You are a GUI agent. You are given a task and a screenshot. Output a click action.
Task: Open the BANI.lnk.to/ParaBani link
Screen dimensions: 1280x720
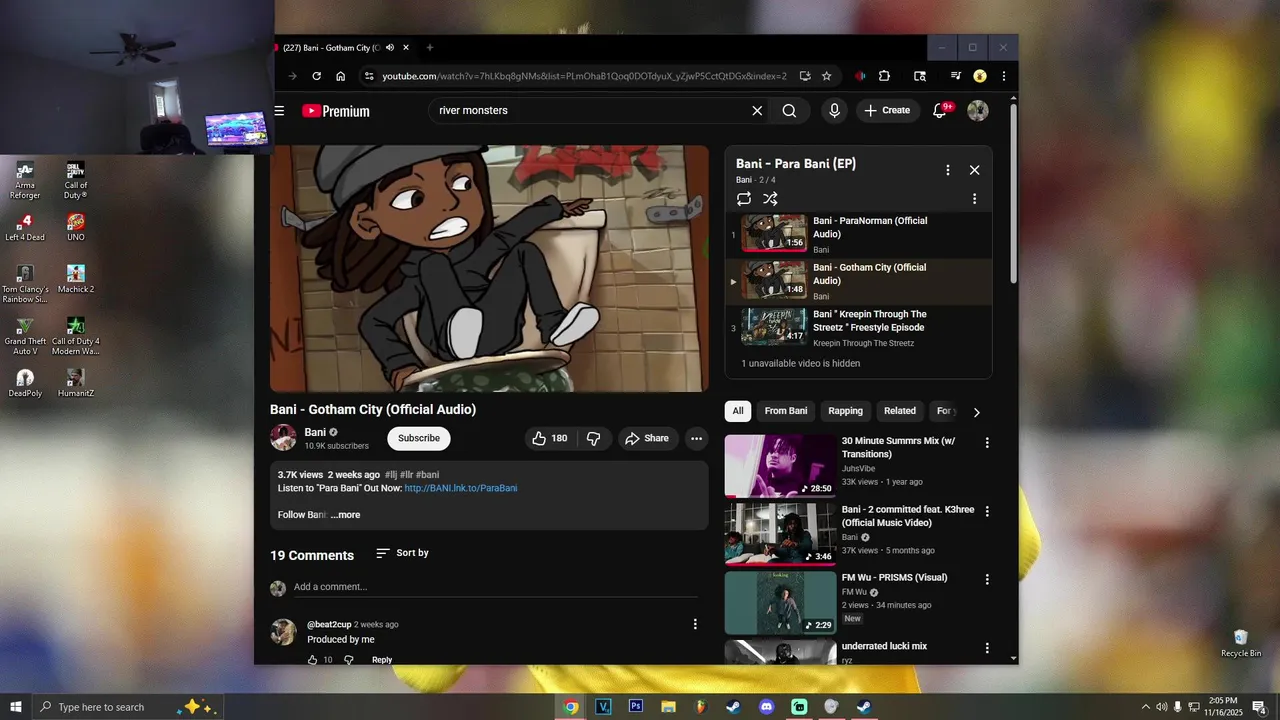point(461,488)
